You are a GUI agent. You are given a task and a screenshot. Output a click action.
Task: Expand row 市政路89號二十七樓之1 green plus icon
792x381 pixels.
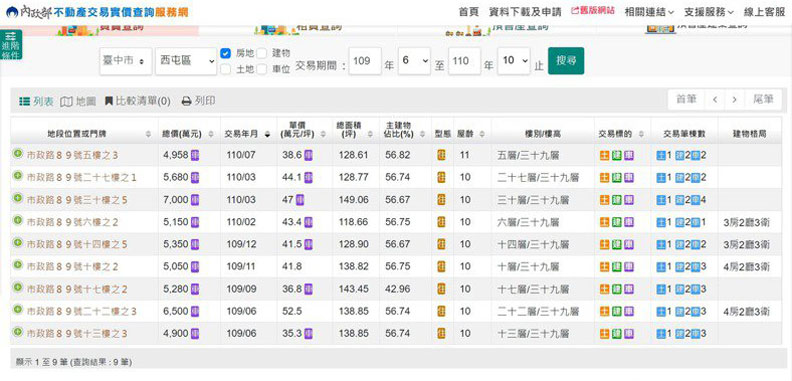pyautogui.click(x=18, y=176)
